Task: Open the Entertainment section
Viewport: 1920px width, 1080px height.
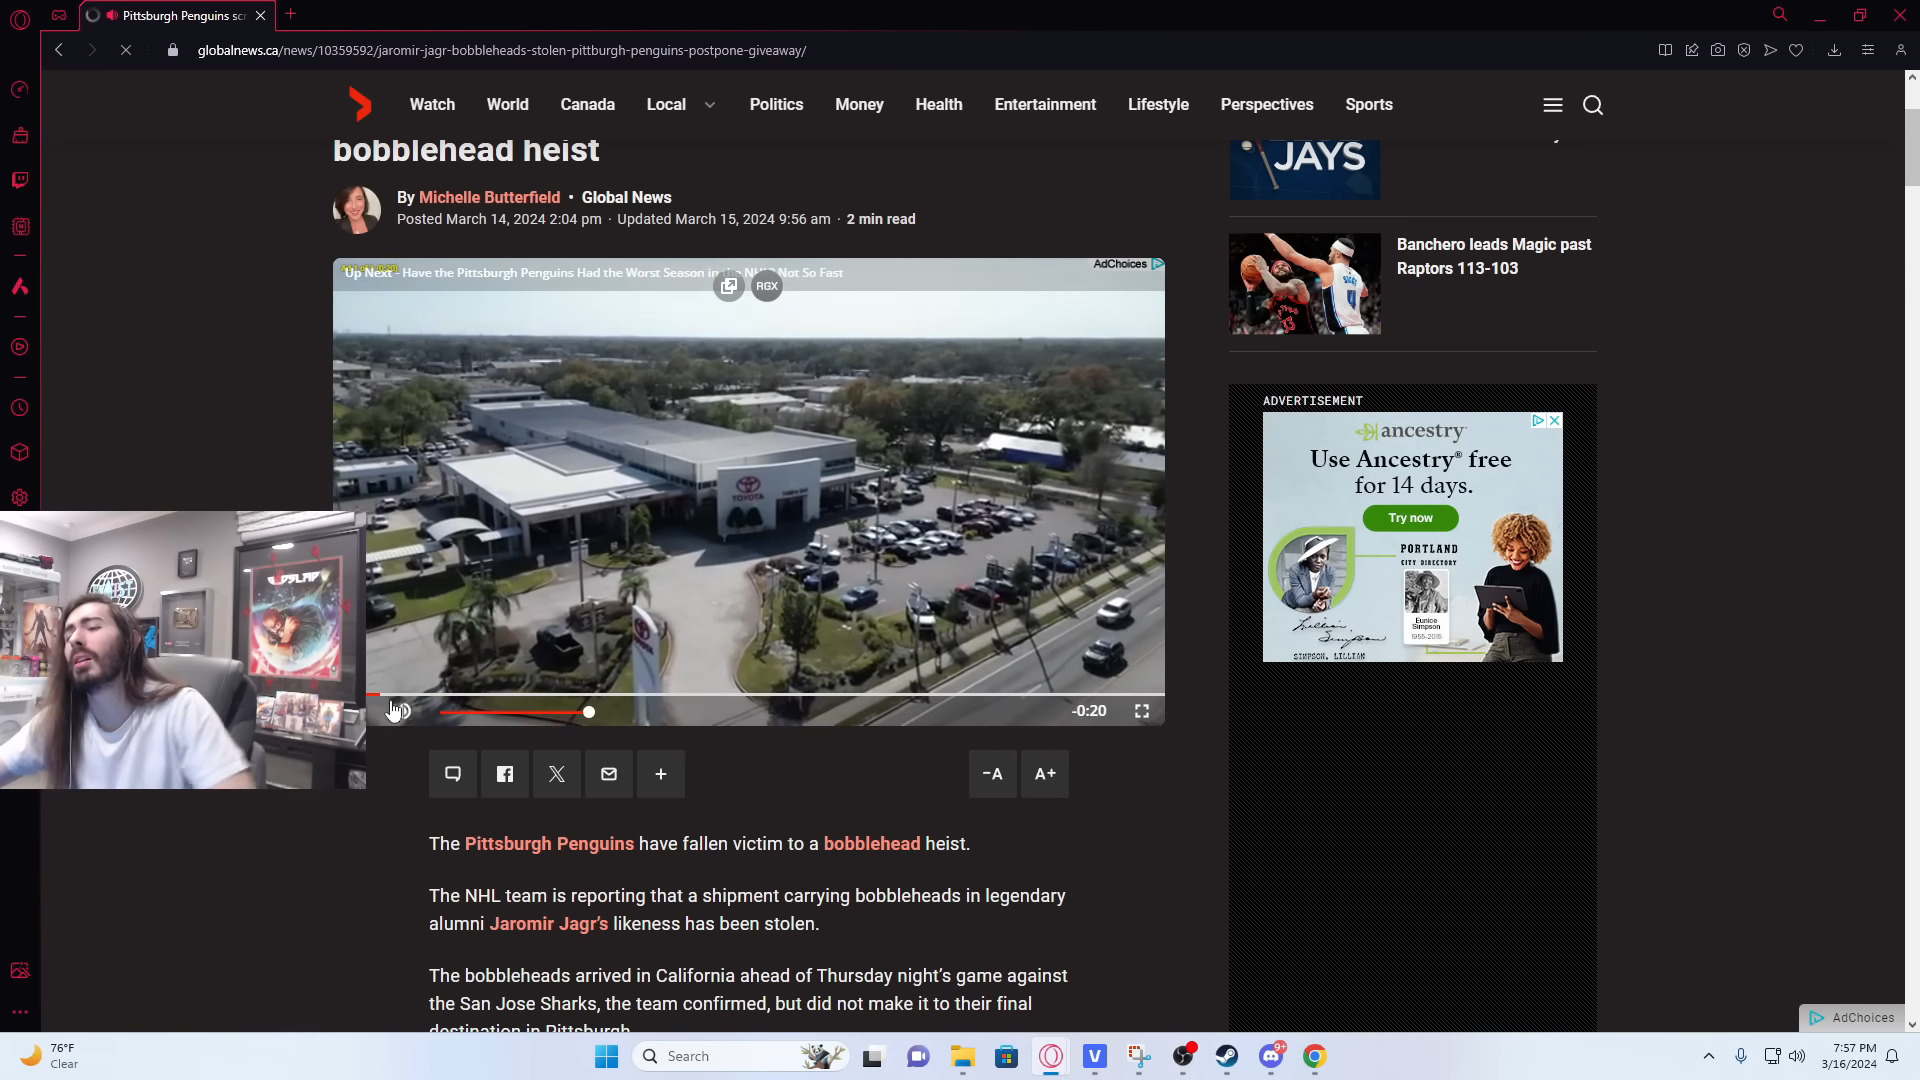Action: 1046,105
